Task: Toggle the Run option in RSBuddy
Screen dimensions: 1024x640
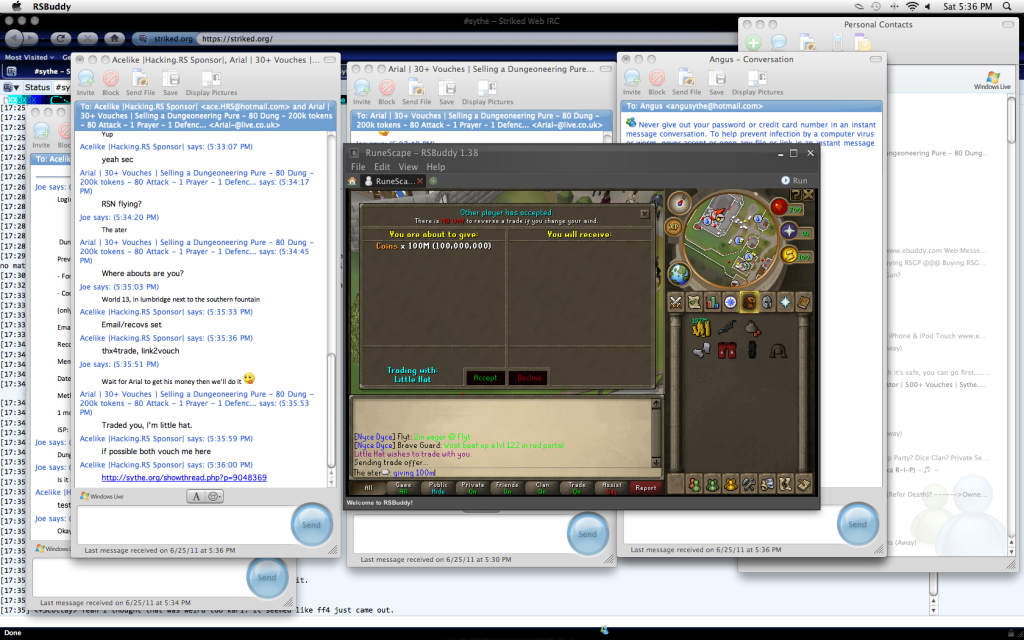Action: coord(794,181)
